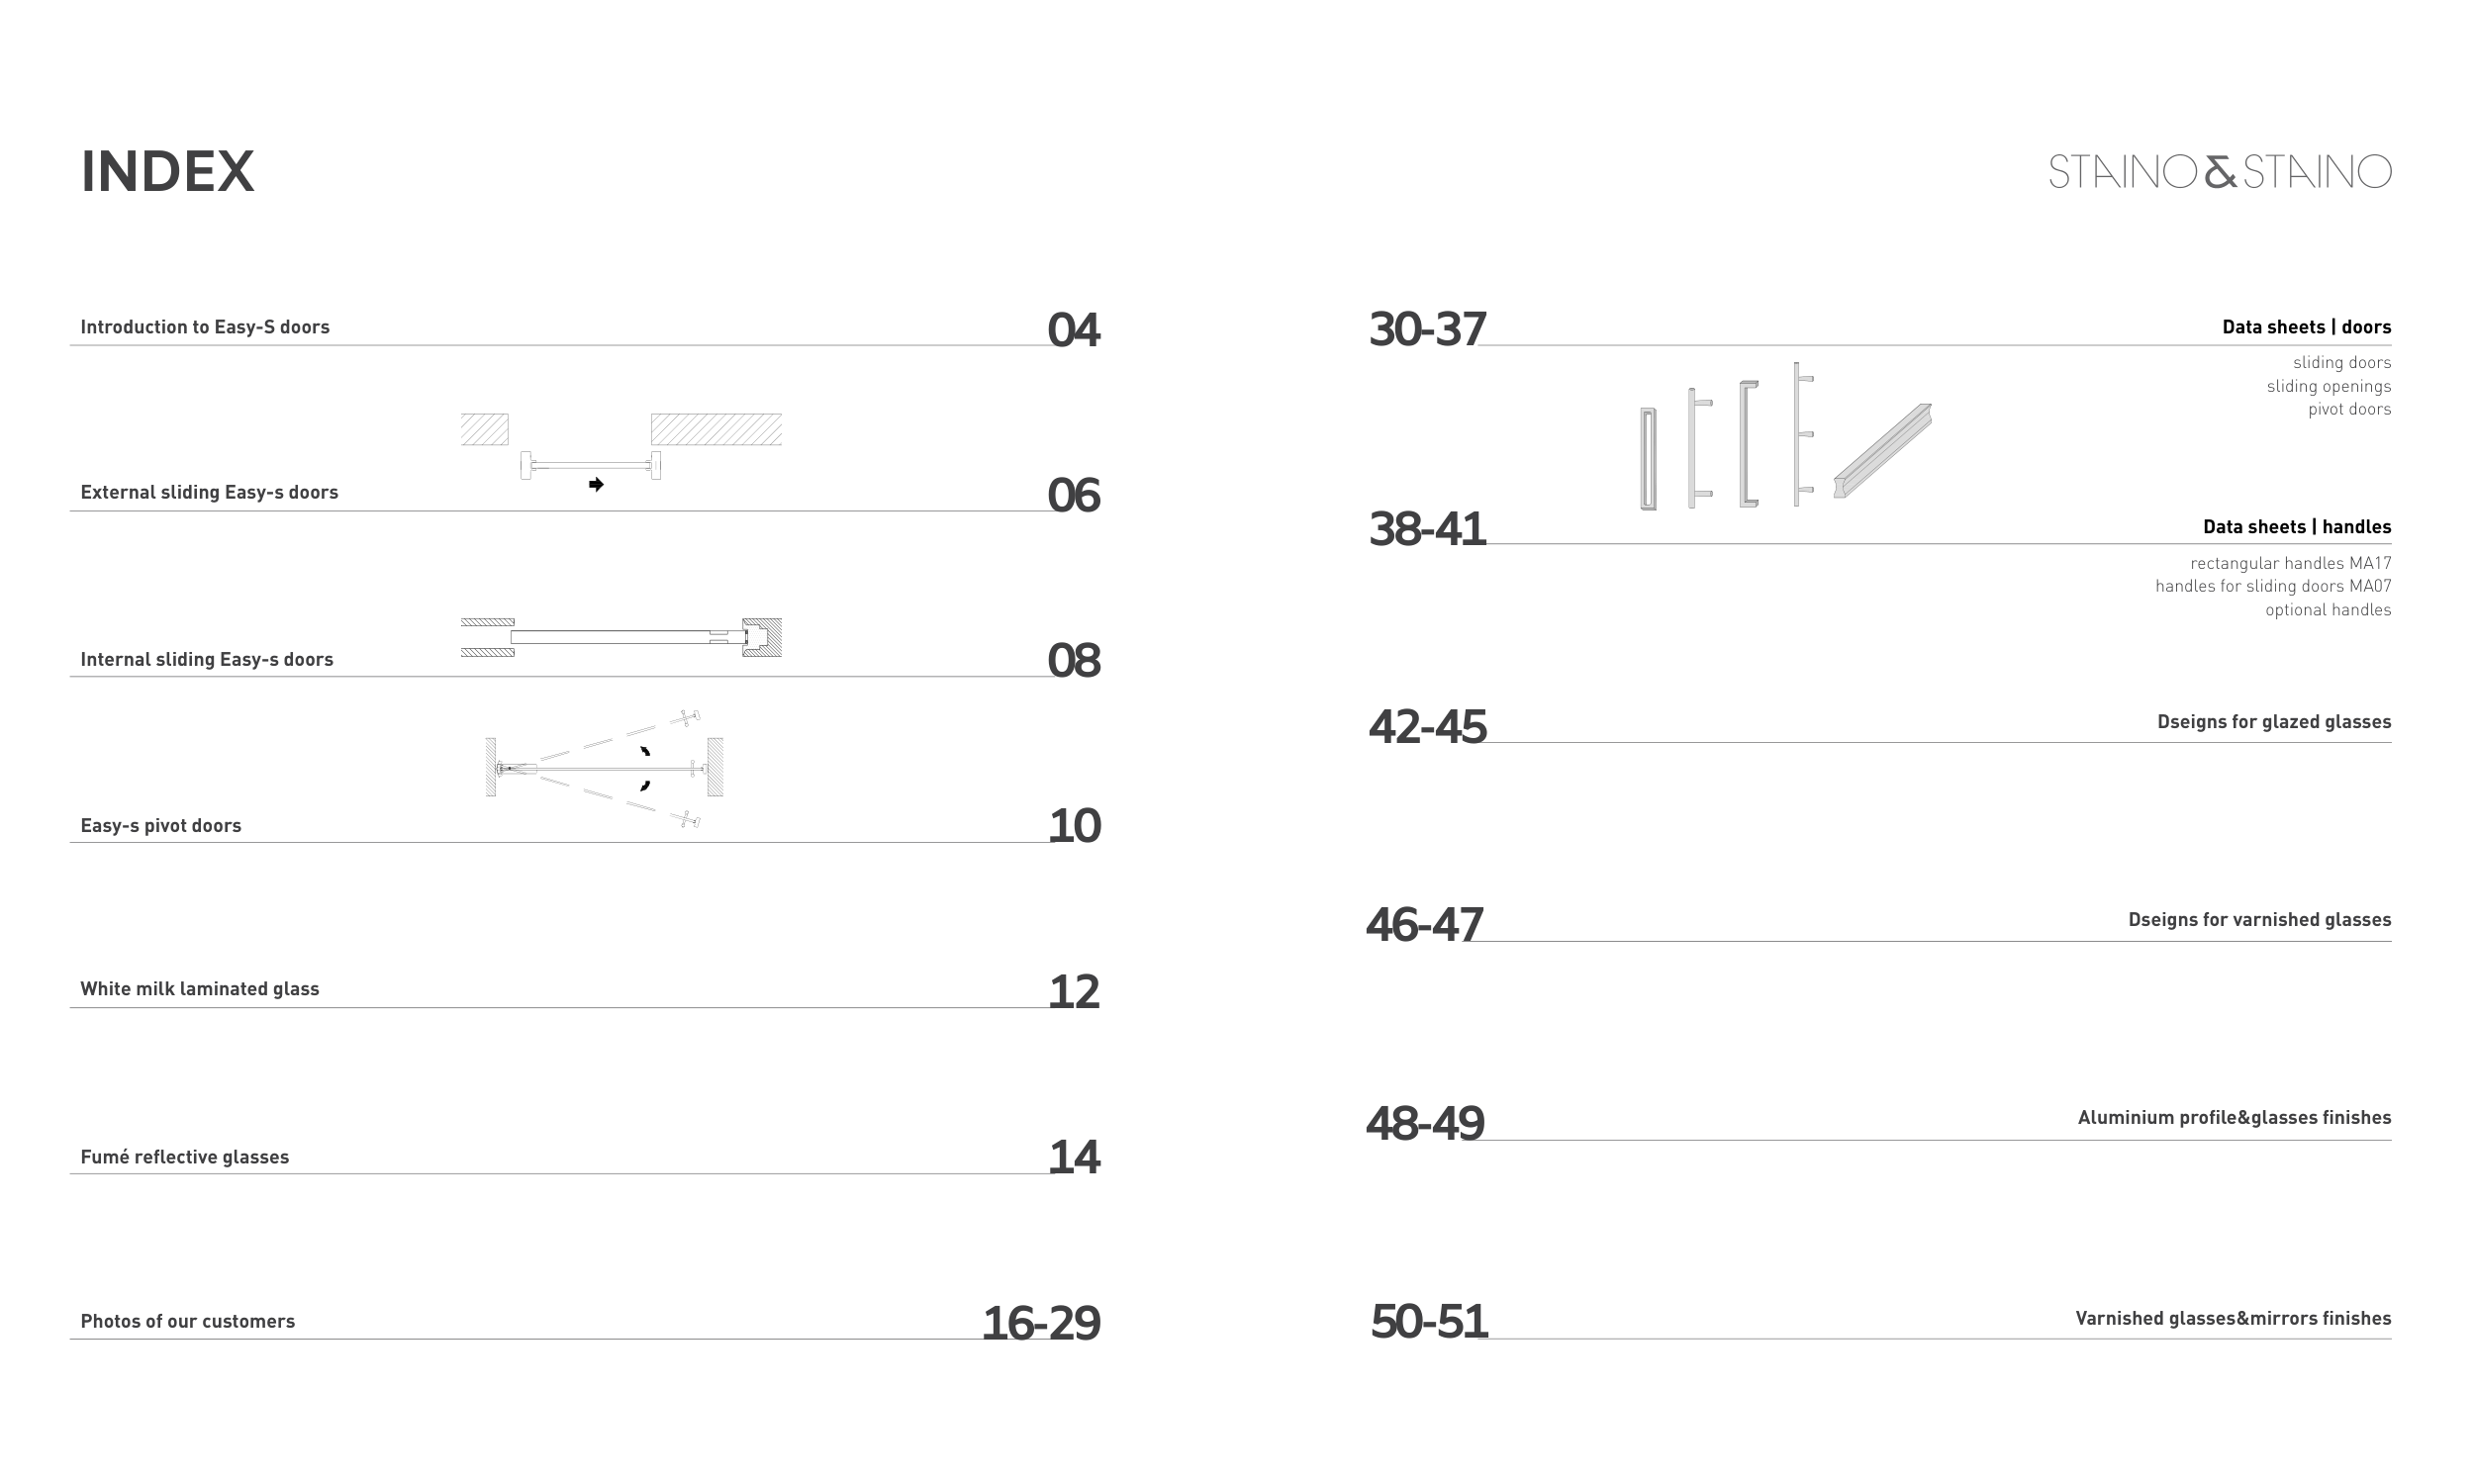Screen dimensions: 2474x1484
Task: Open Dseigns for glazed glasses entry
Action: pyautogui.click(x=2273, y=722)
